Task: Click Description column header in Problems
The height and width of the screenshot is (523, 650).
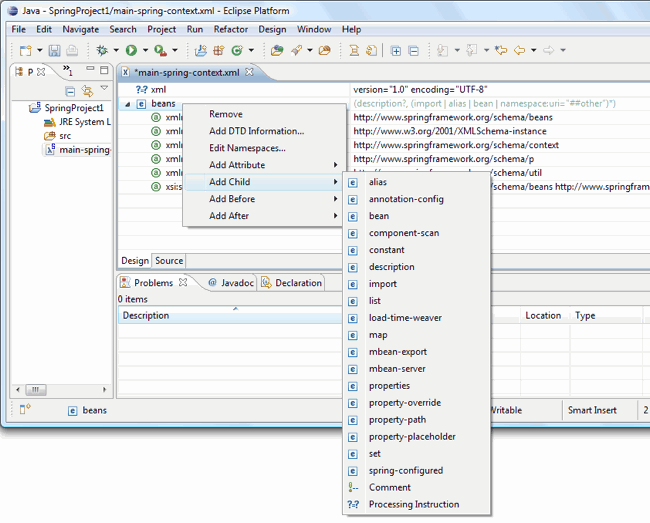Action: 146,316
